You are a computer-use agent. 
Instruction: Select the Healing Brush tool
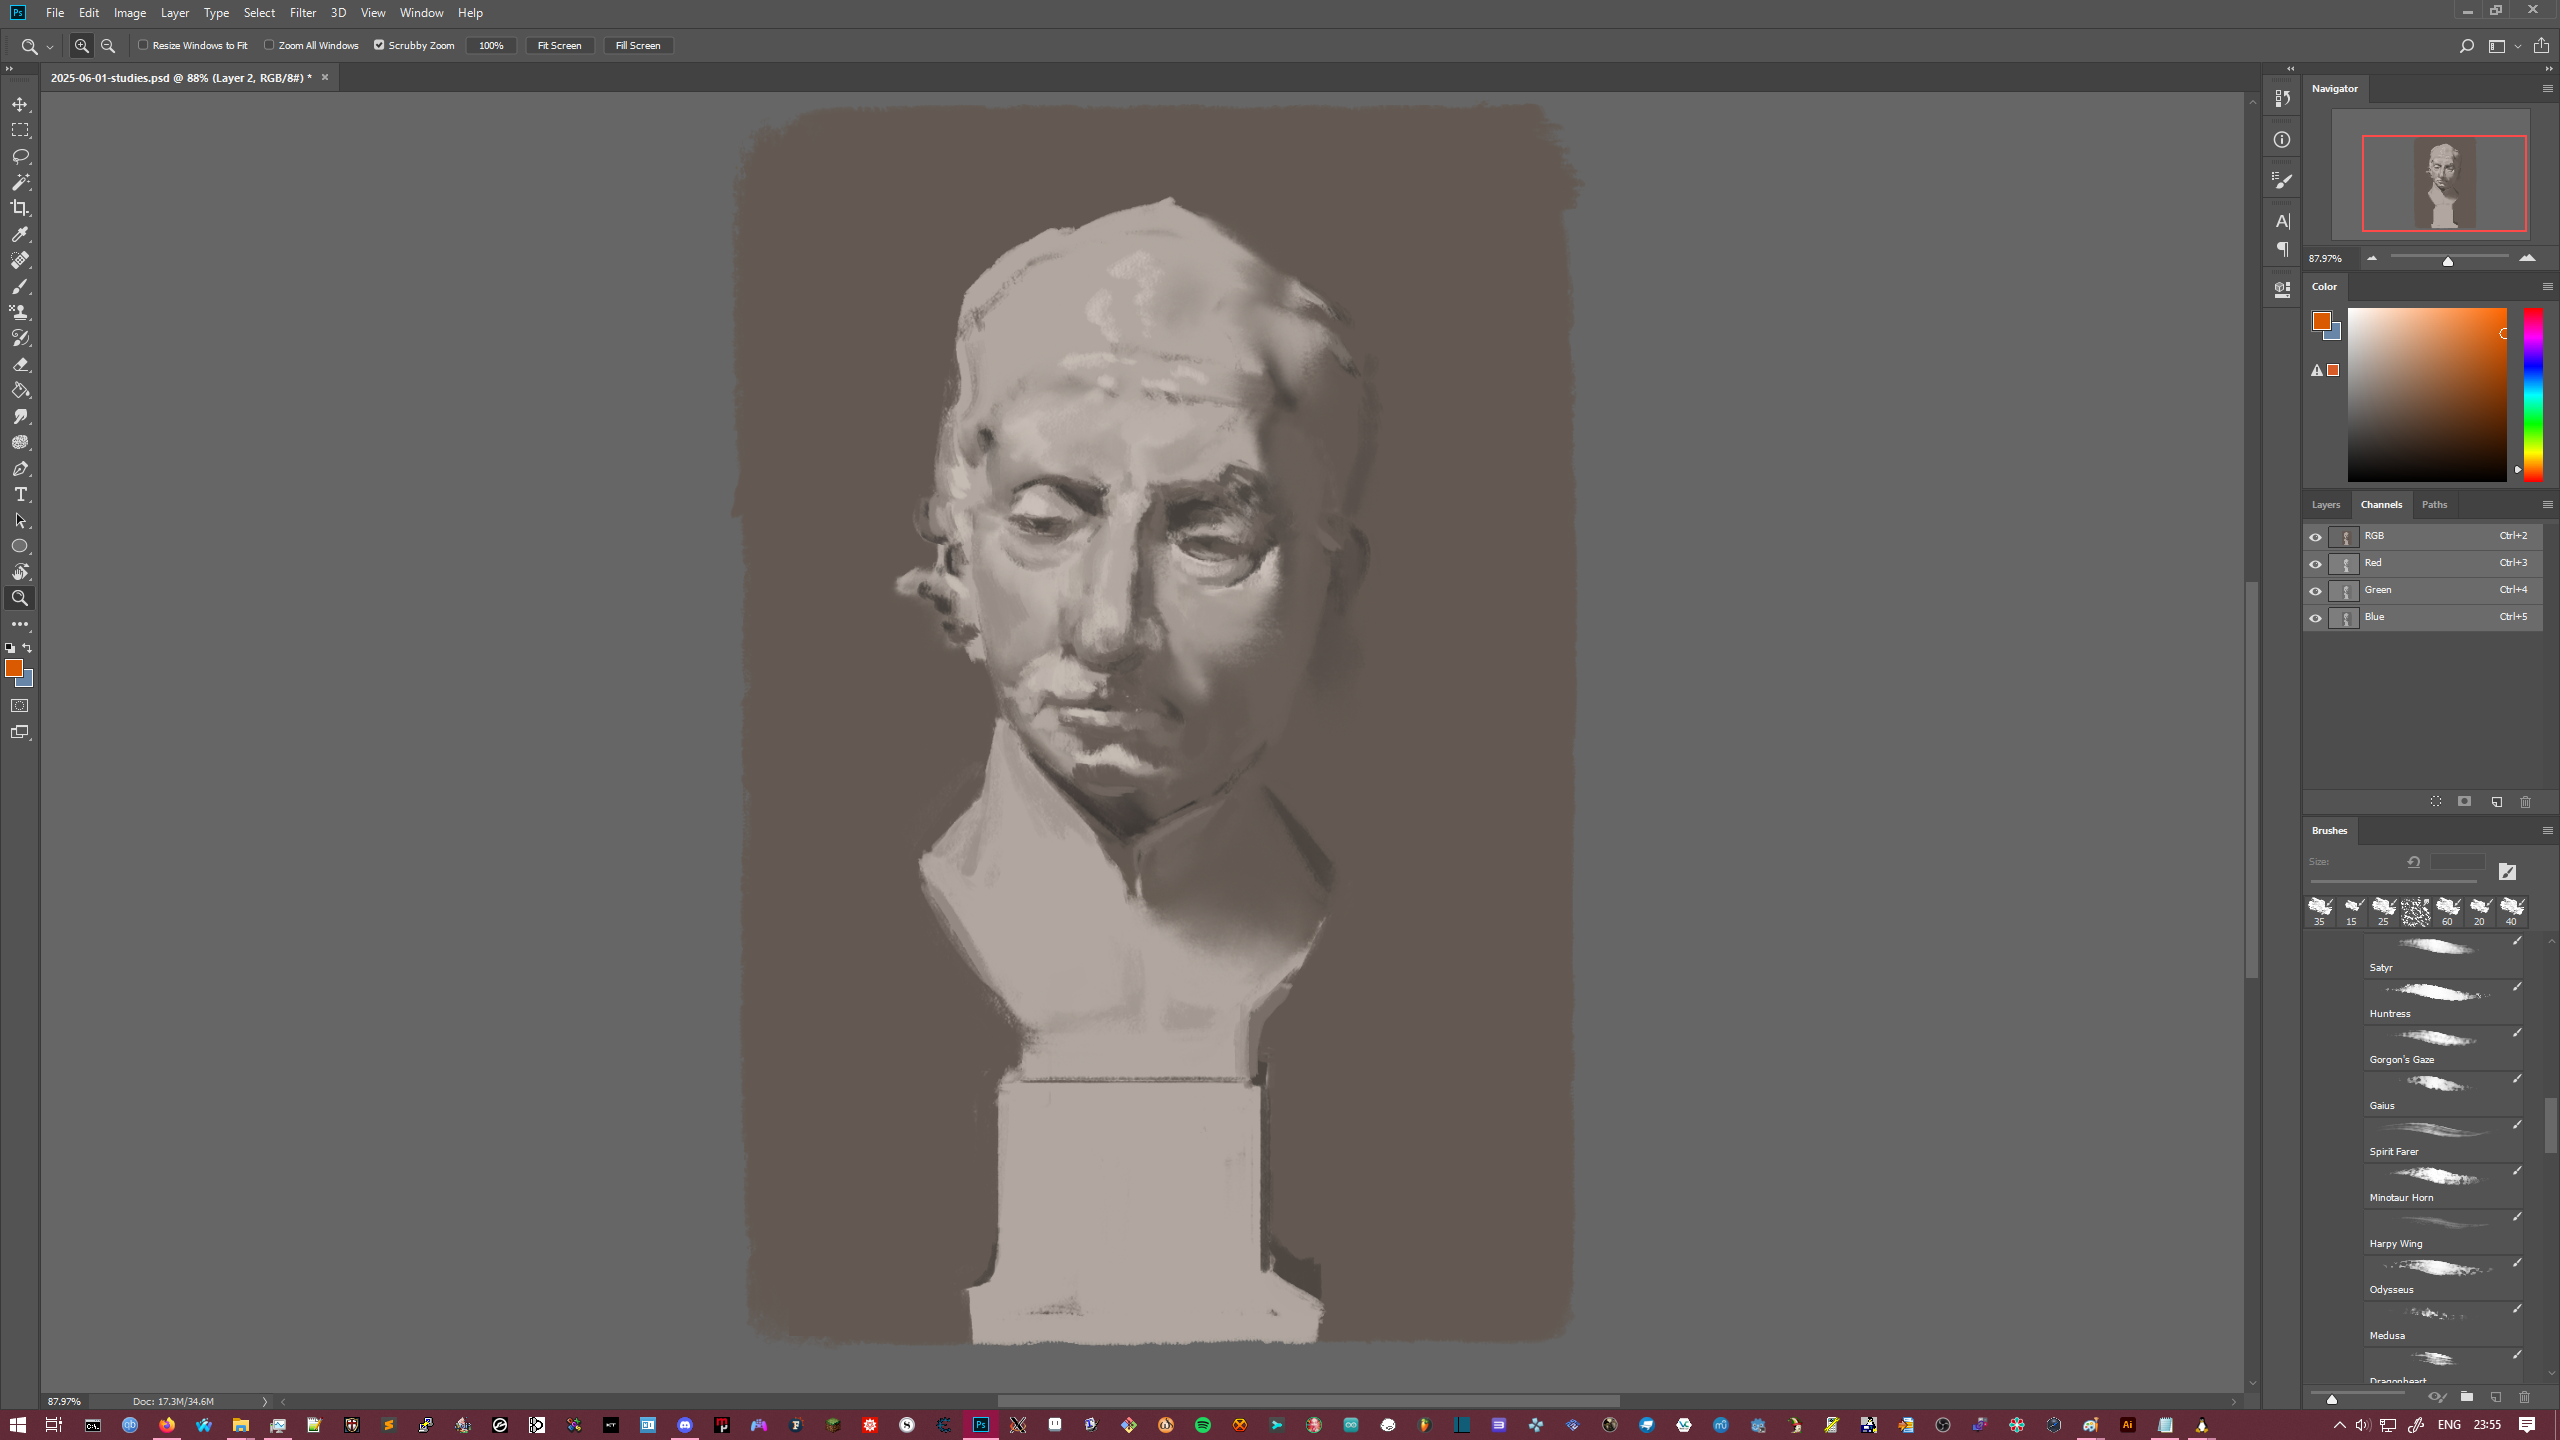pos(20,260)
